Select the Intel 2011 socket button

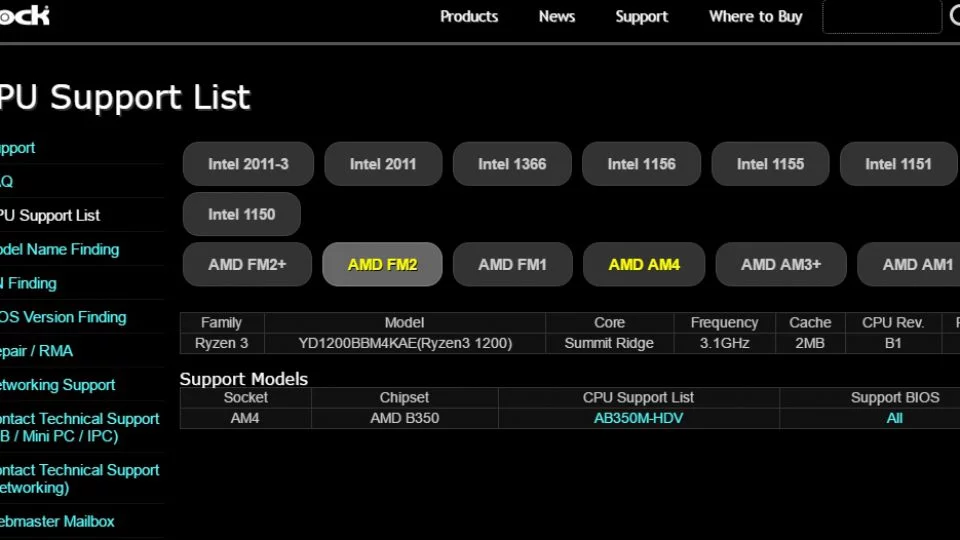pos(383,164)
